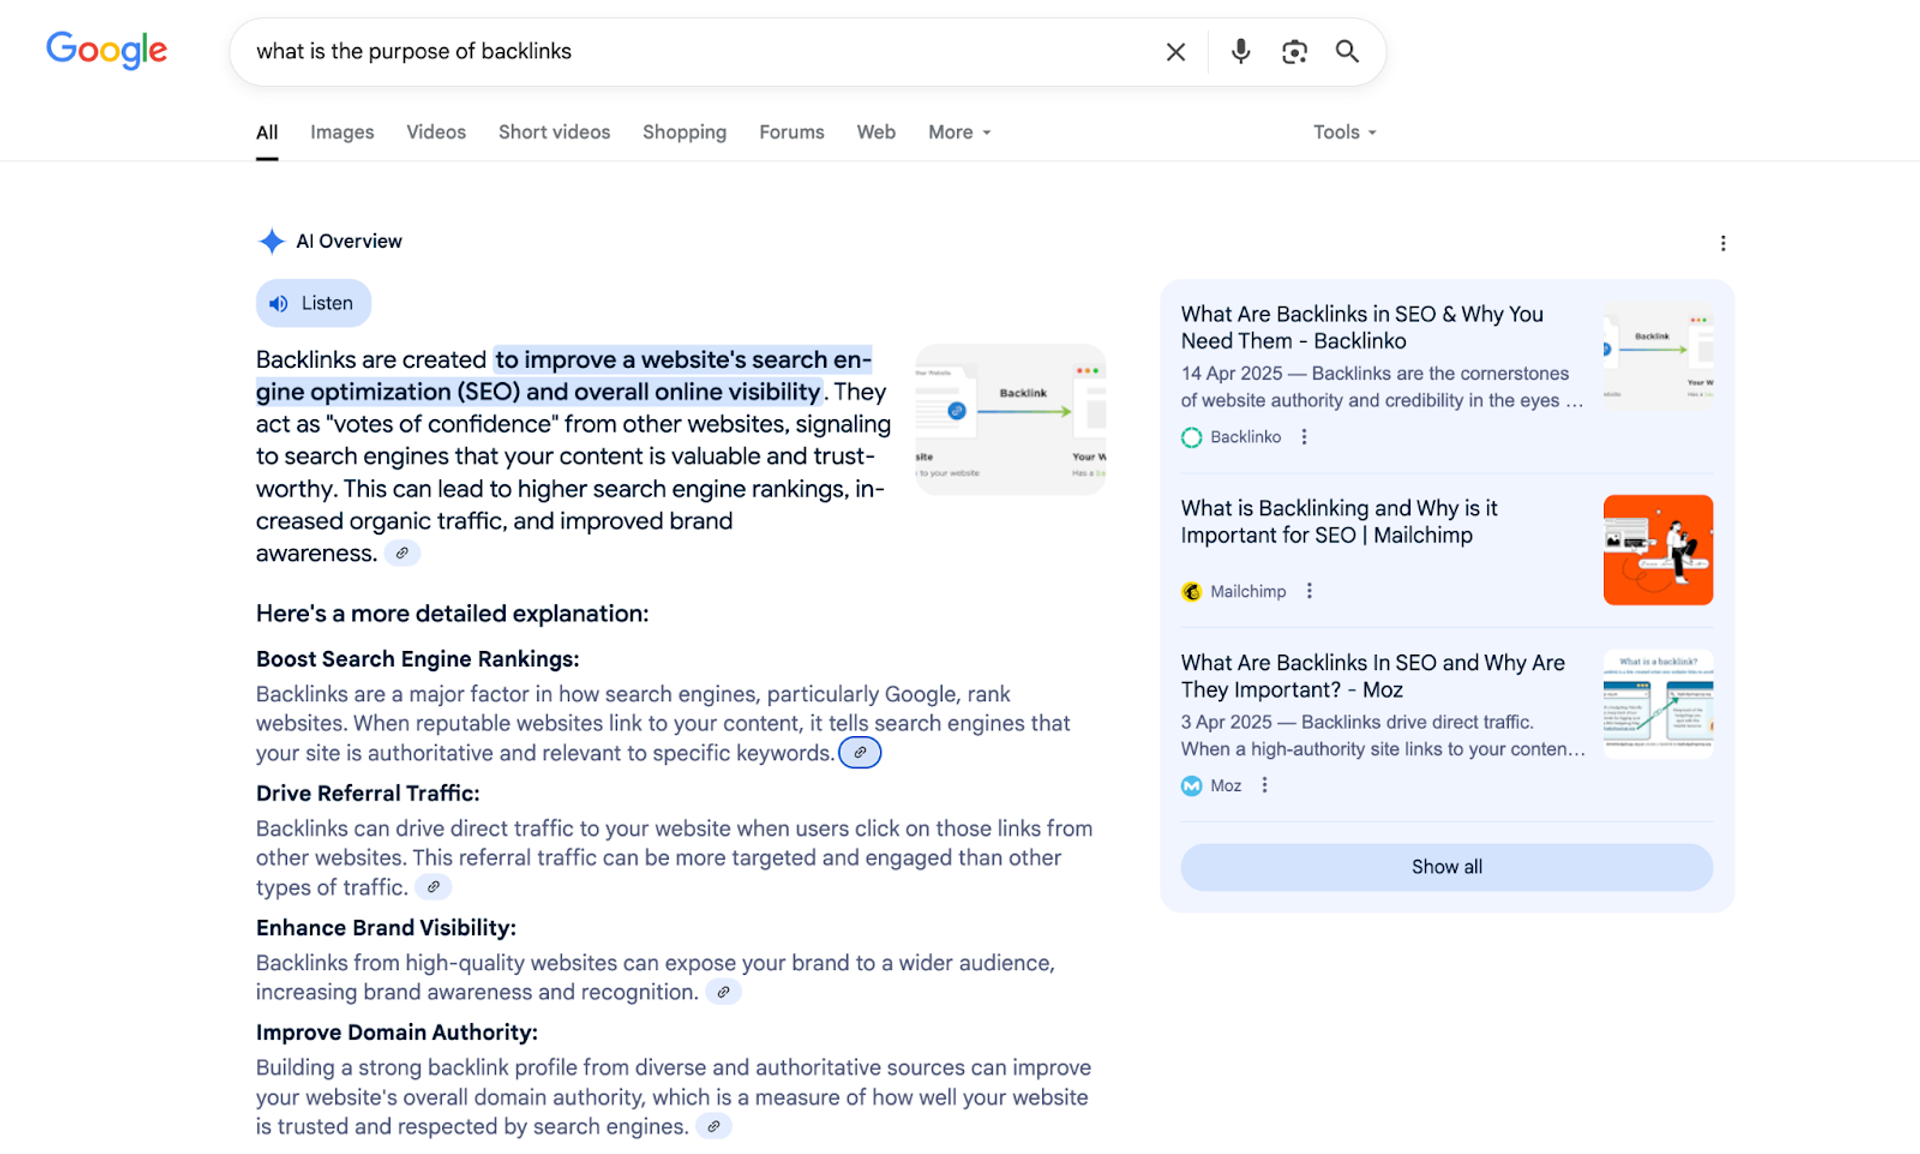Screen dimensions: 1920x1154
Task: Click 'Here's a more detailed explanation:' text
Action: coord(452,613)
